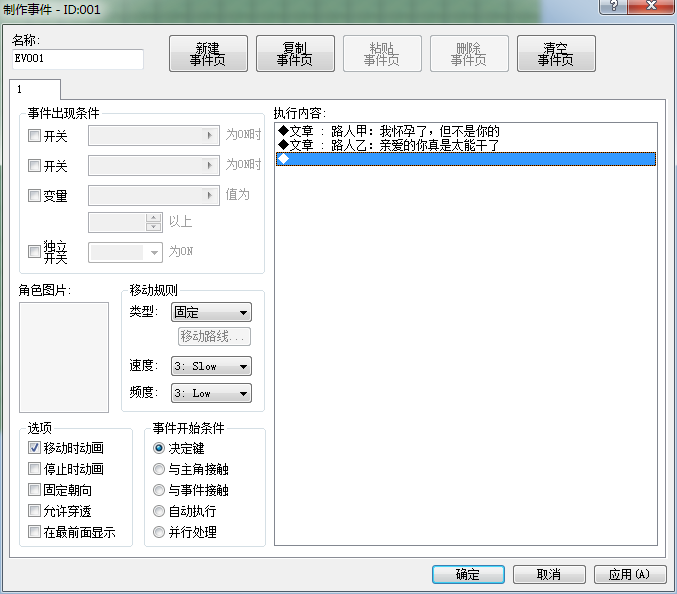Click the disabled 粘贴事件页 button
Viewport: 677px width, 594px height.
[x=382, y=54]
